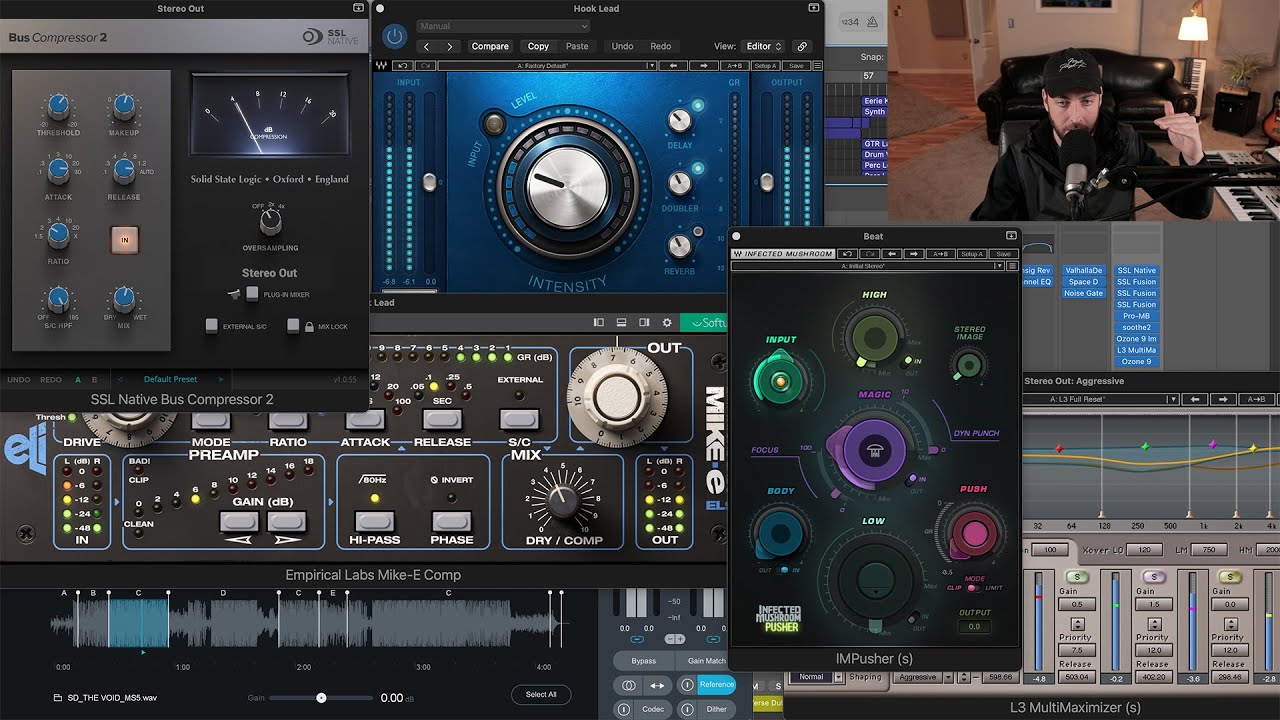
Task: Toggle the Delay on/off light in Hook Lead plugin
Action: pyautogui.click(x=698, y=106)
